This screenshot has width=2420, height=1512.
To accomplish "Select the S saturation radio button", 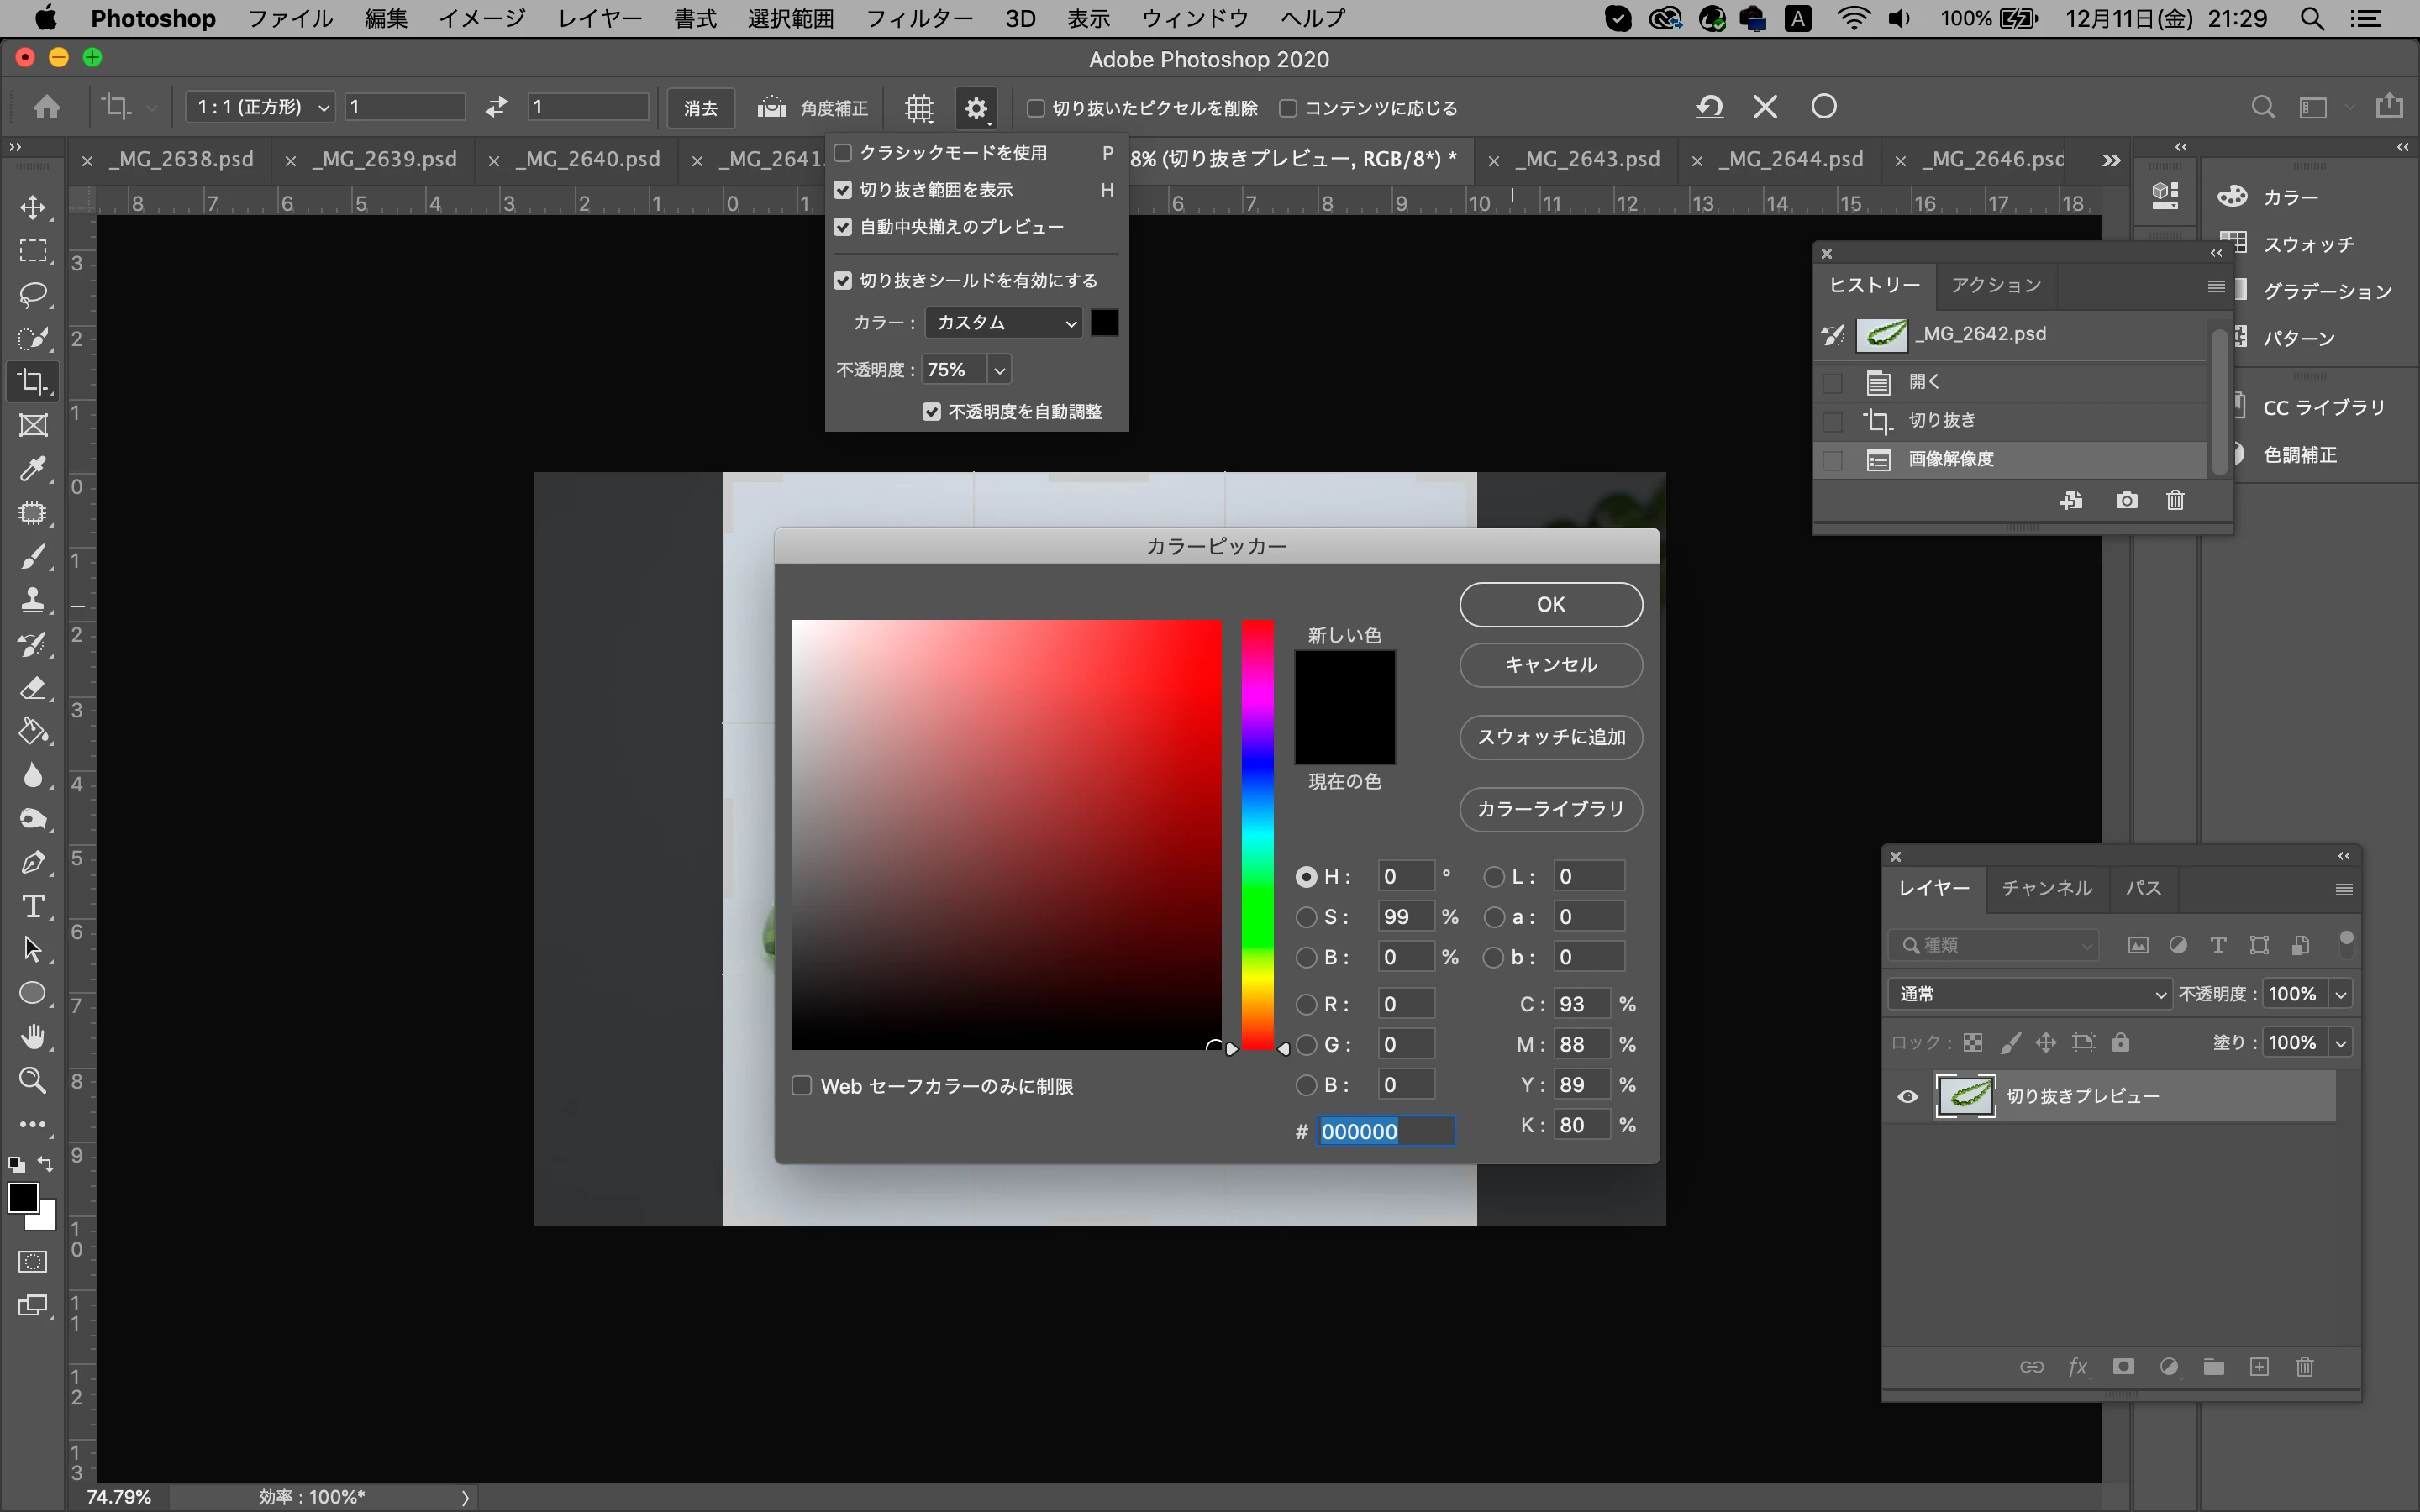I will 1306,917.
